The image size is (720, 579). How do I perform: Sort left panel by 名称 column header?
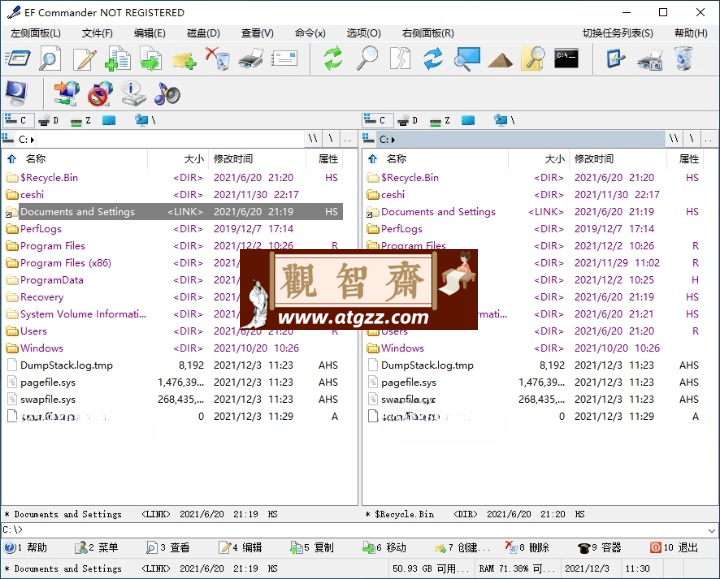[36, 159]
